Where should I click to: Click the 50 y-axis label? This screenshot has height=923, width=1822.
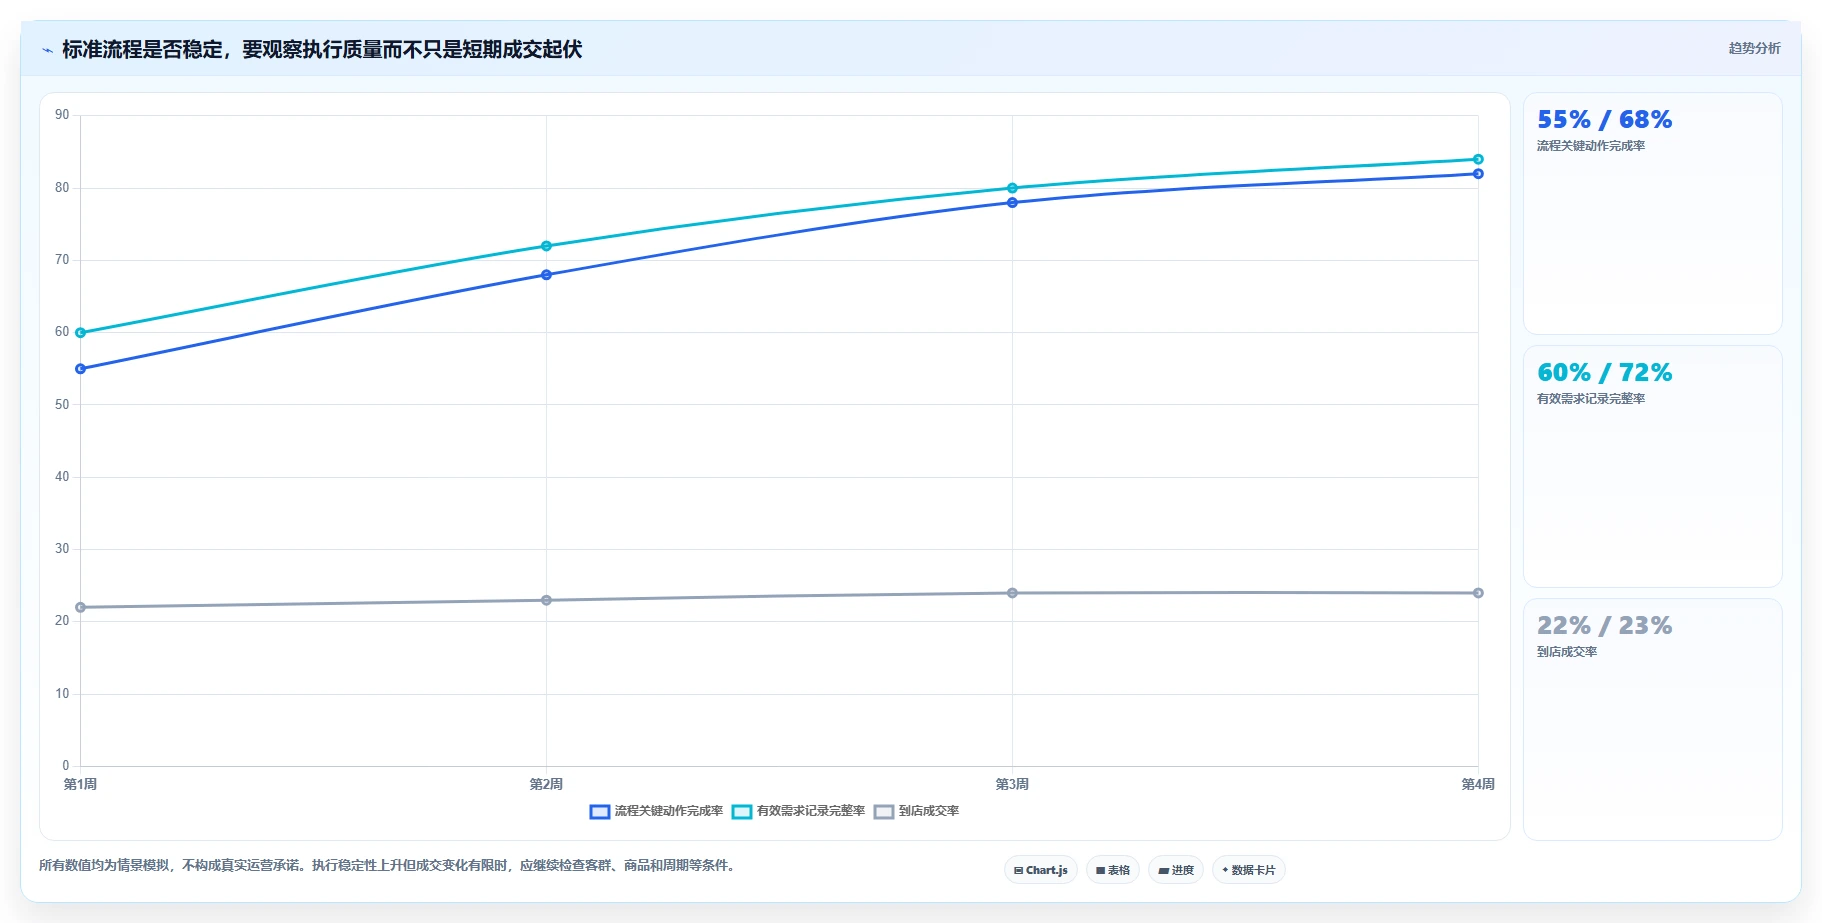pos(62,405)
